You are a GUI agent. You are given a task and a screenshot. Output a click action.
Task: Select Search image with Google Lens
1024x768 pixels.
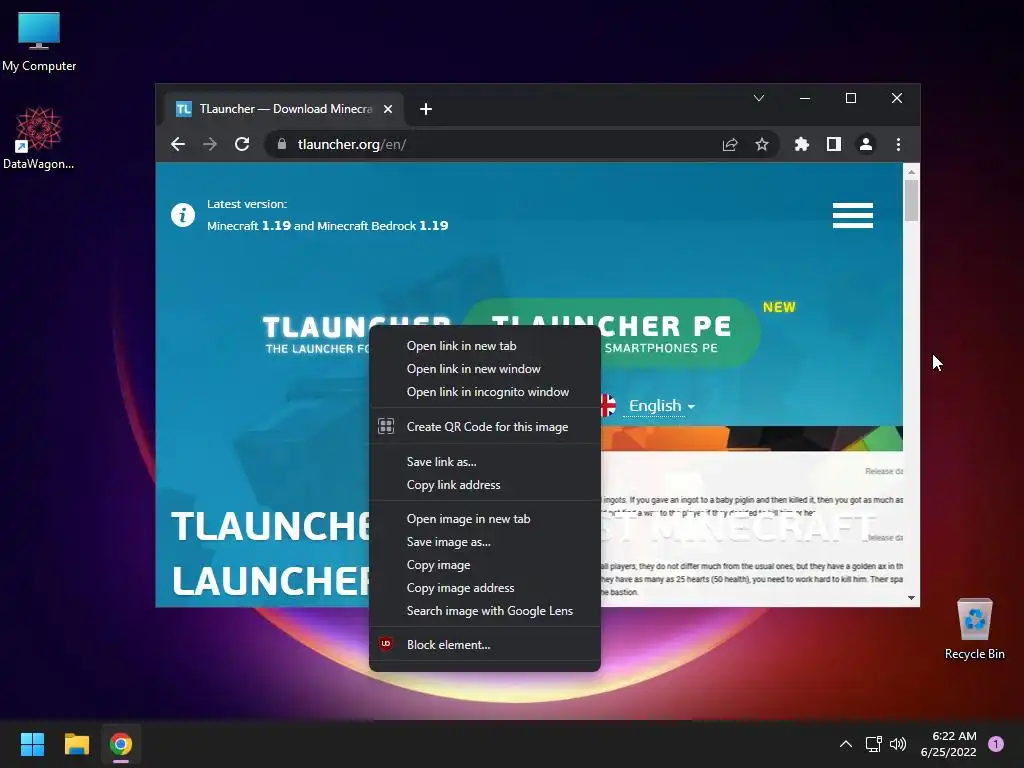coord(485,611)
